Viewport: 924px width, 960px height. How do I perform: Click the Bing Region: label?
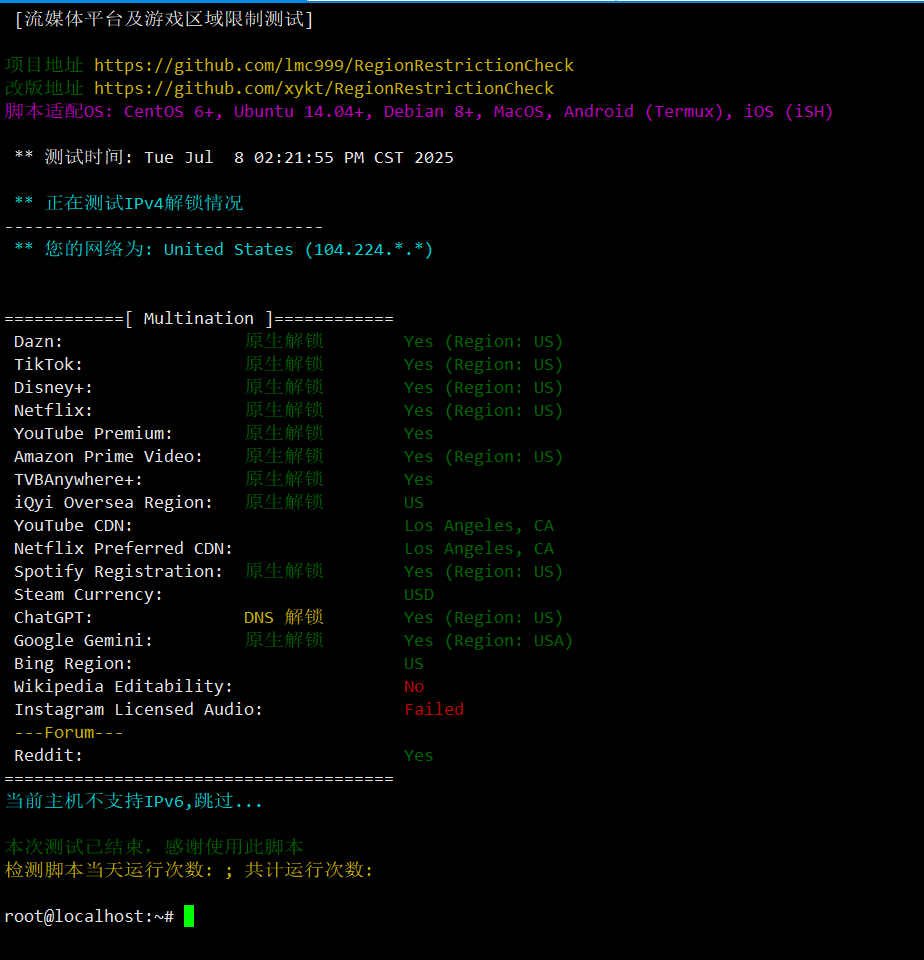click(x=73, y=664)
